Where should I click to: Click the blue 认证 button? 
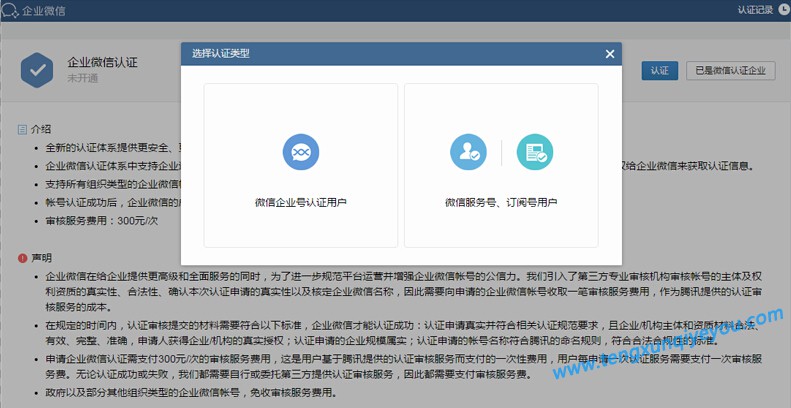(x=660, y=71)
